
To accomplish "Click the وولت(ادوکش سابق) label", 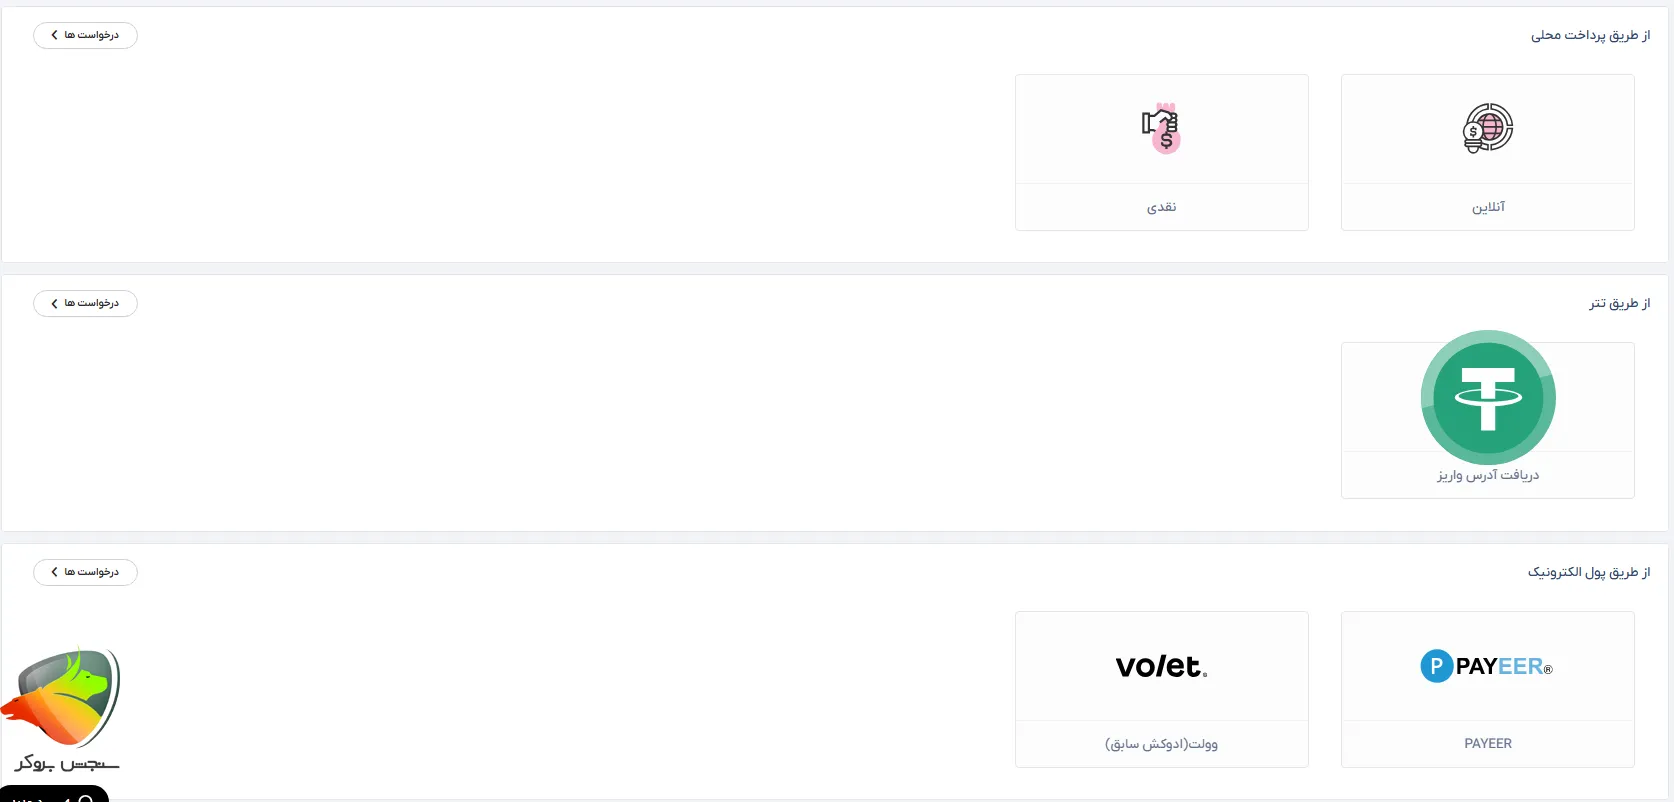I will coord(1161,744).
